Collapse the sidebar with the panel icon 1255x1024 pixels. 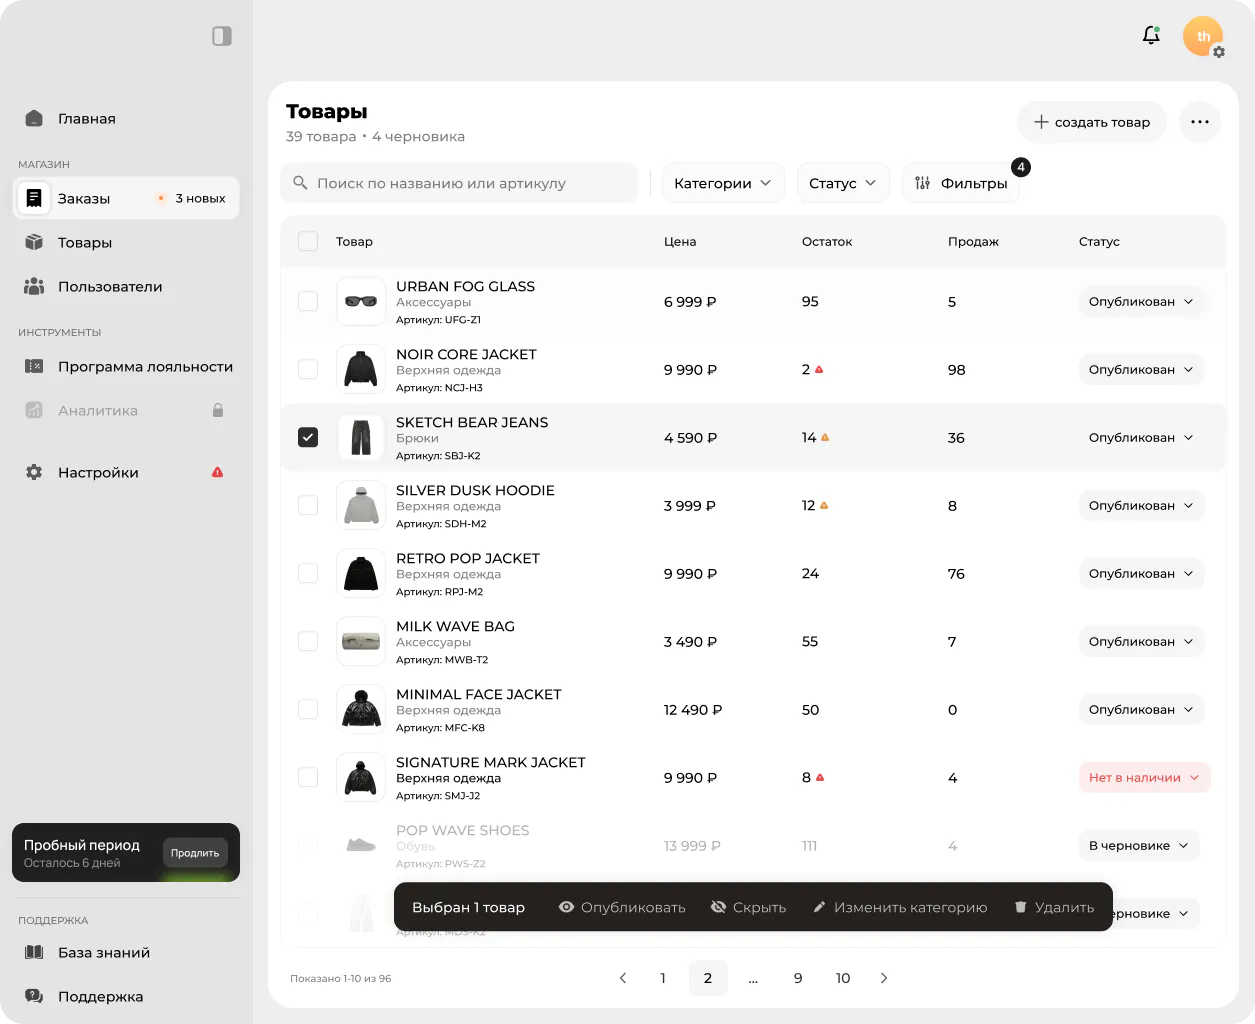[x=222, y=36]
